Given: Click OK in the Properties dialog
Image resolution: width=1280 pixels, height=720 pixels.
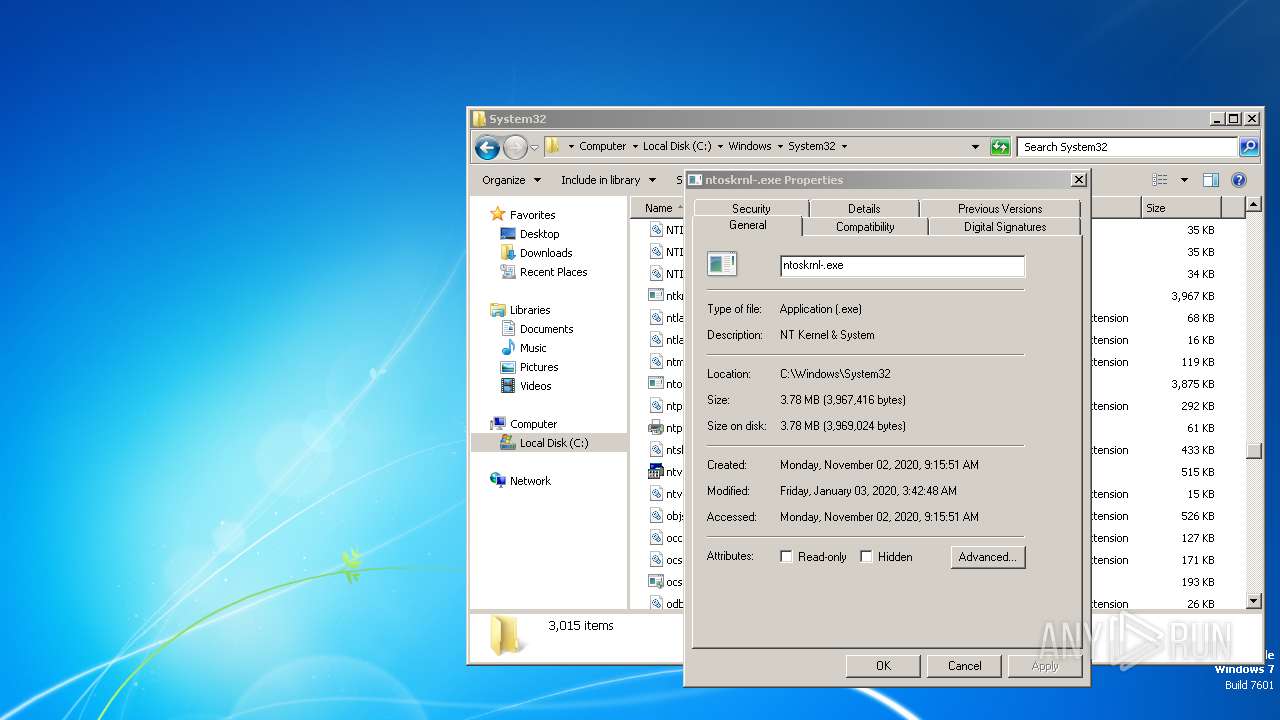Looking at the screenshot, I should [x=883, y=666].
